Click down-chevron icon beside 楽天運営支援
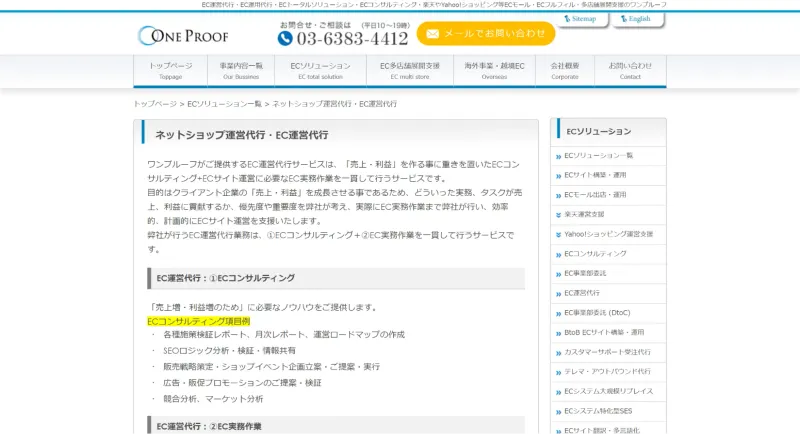 click(x=558, y=215)
